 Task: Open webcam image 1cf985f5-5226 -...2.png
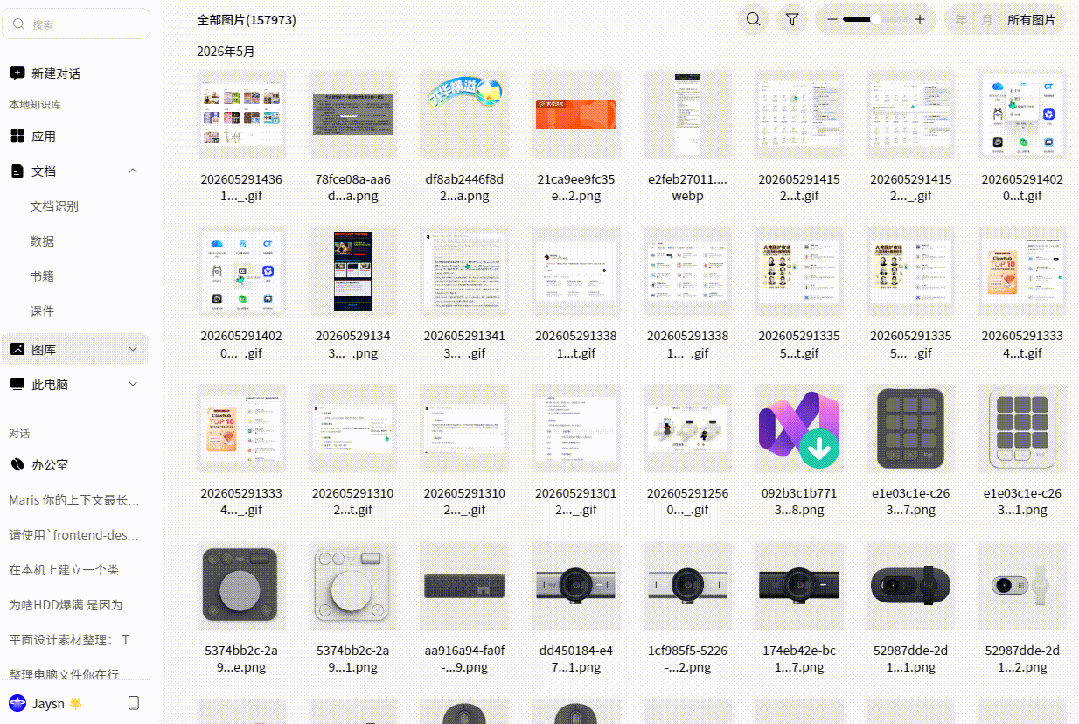[687, 585]
